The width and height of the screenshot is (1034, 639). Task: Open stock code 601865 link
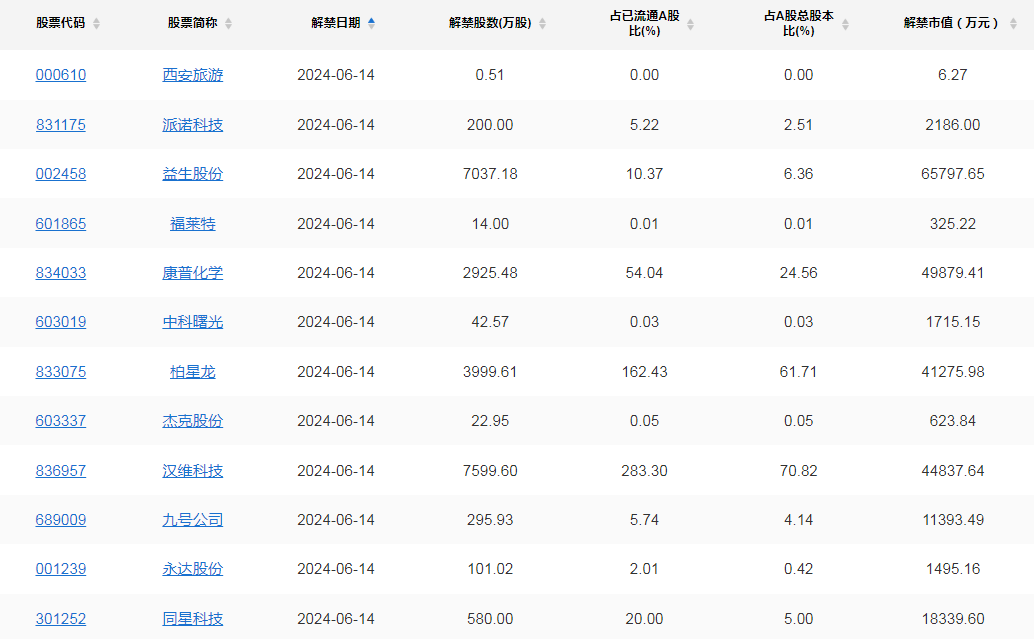(x=61, y=224)
